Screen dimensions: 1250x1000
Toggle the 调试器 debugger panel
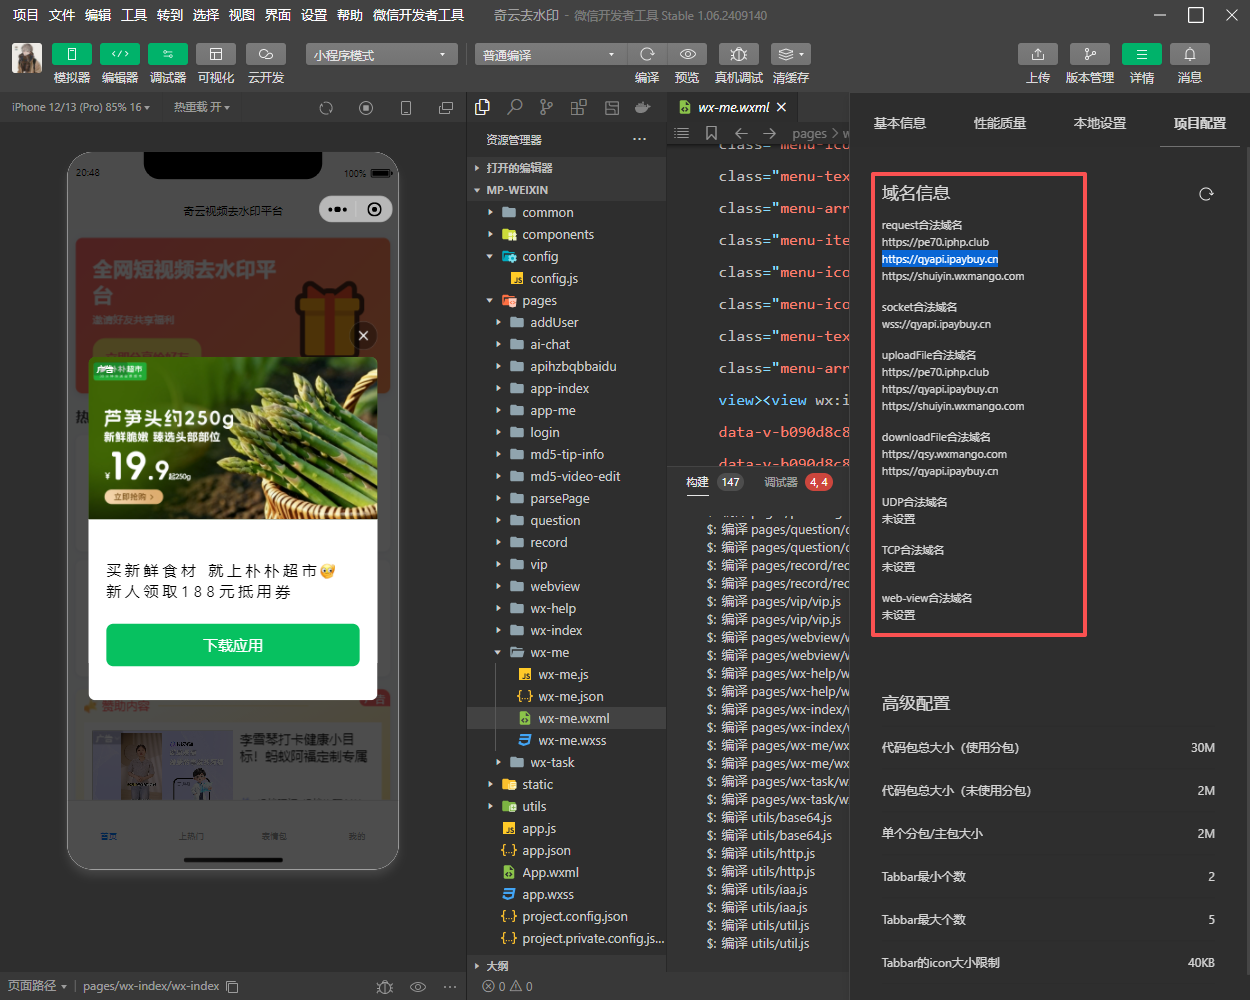pos(168,54)
